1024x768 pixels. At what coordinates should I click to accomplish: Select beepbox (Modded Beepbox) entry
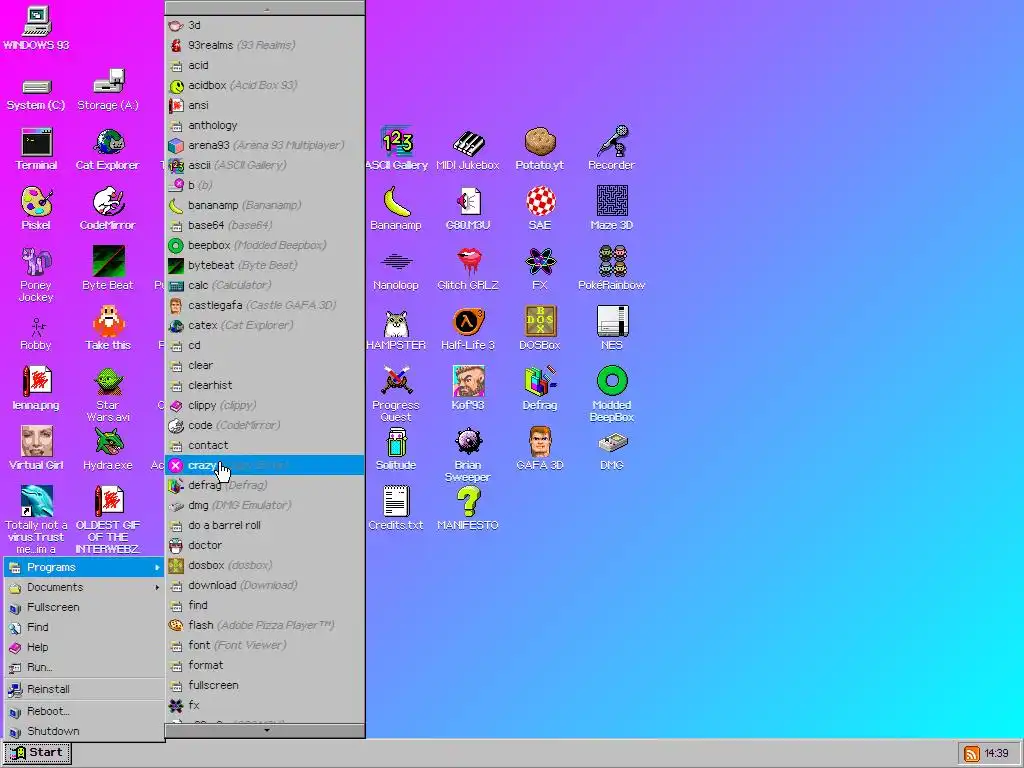(x=265, y=246)
